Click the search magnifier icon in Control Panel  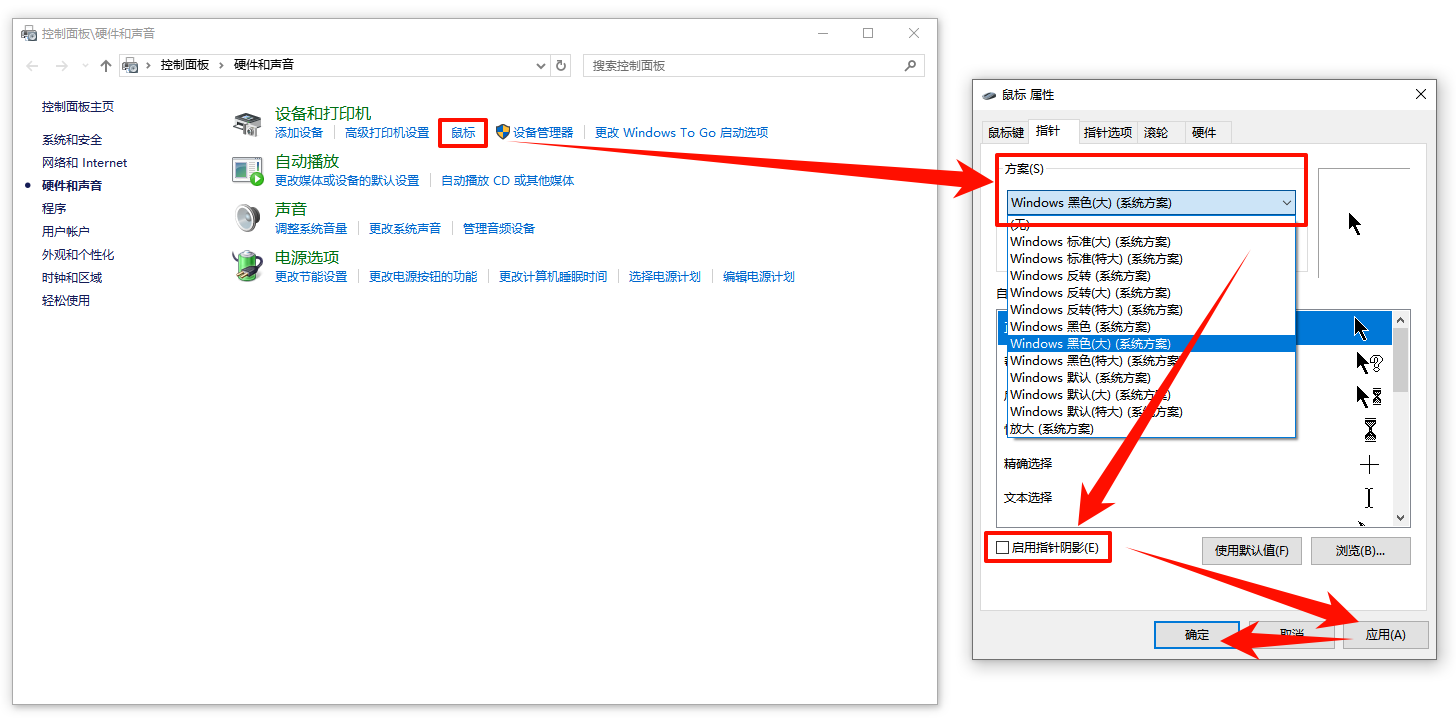910,66
